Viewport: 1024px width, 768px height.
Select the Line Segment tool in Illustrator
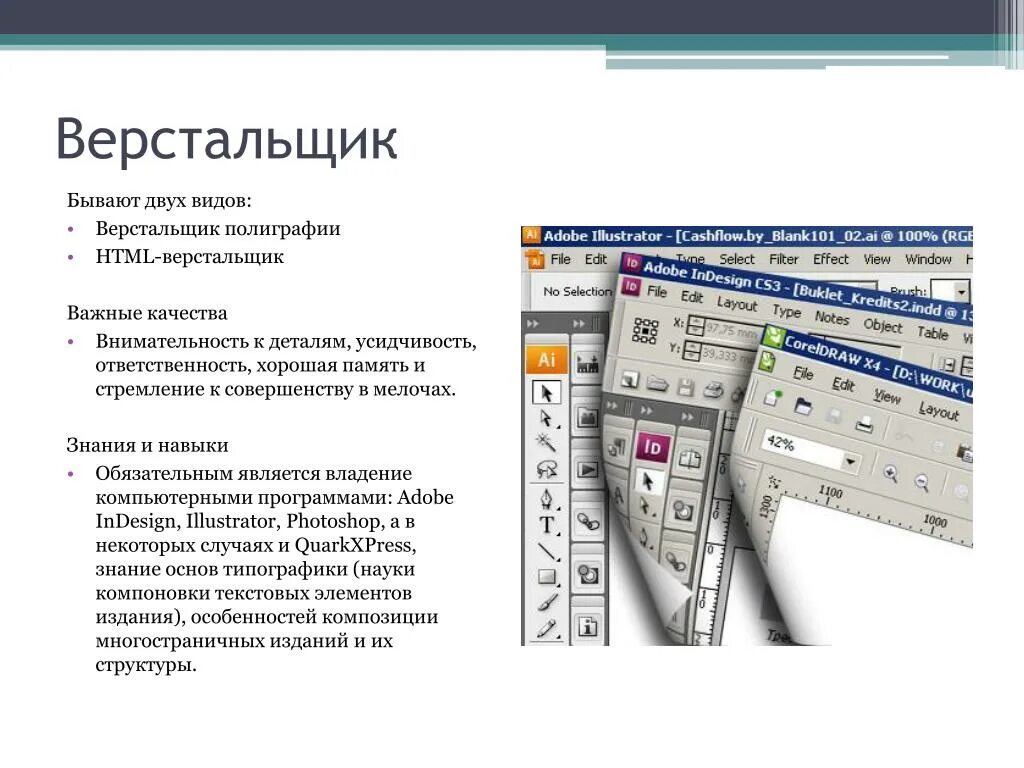tap(547, 551)
